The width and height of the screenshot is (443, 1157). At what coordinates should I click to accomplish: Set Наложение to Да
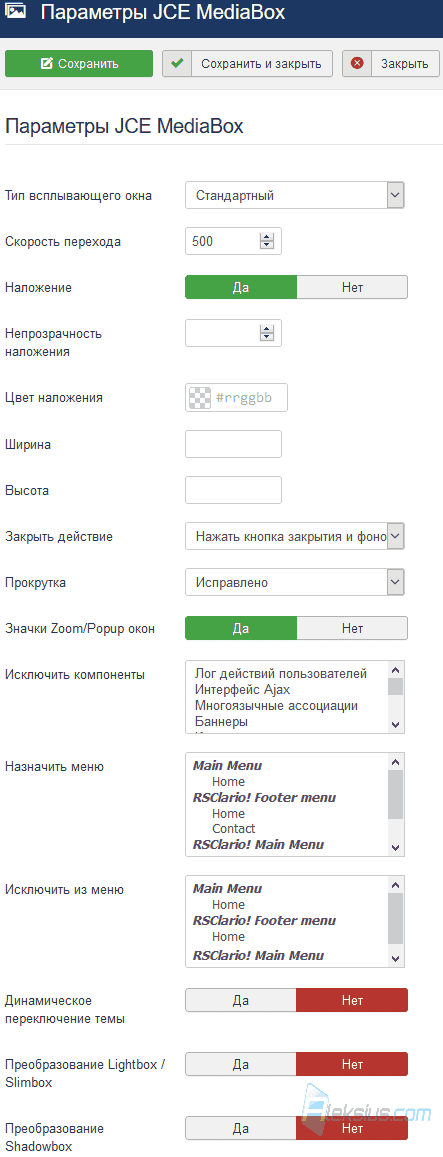coord(241,287)
